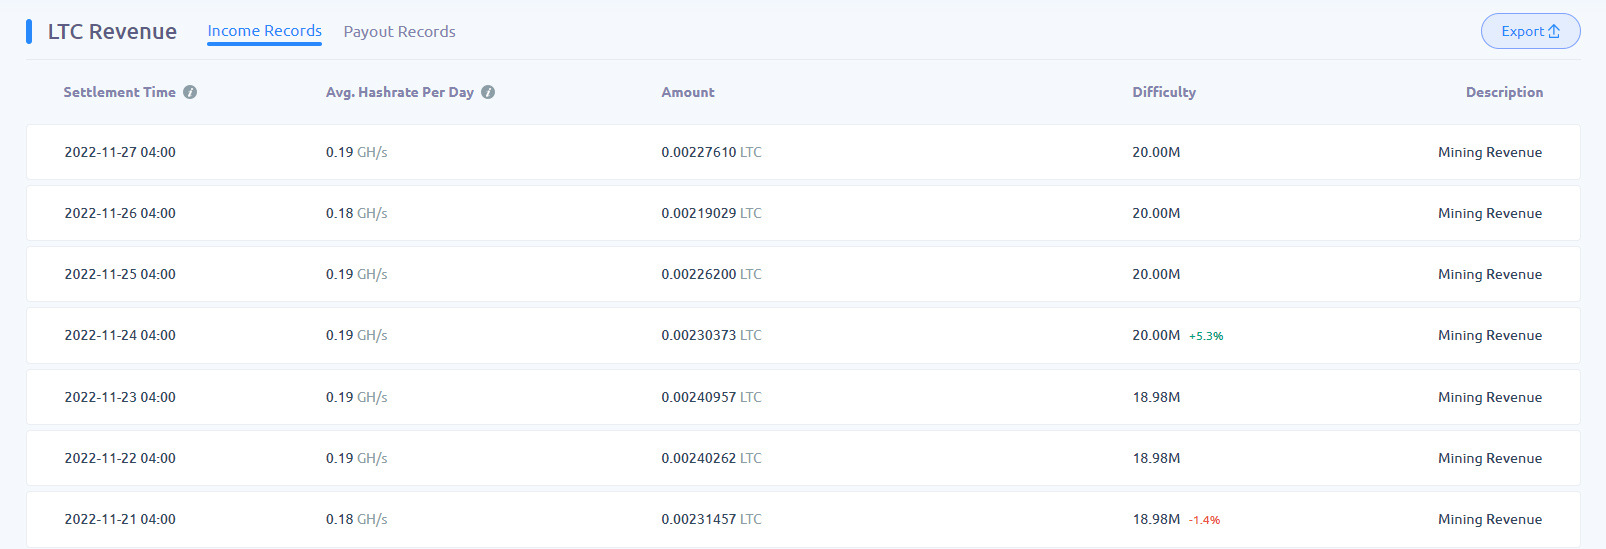1606x549 pixels.
Task: Switch to the Income Records tab
Action: 265,31
